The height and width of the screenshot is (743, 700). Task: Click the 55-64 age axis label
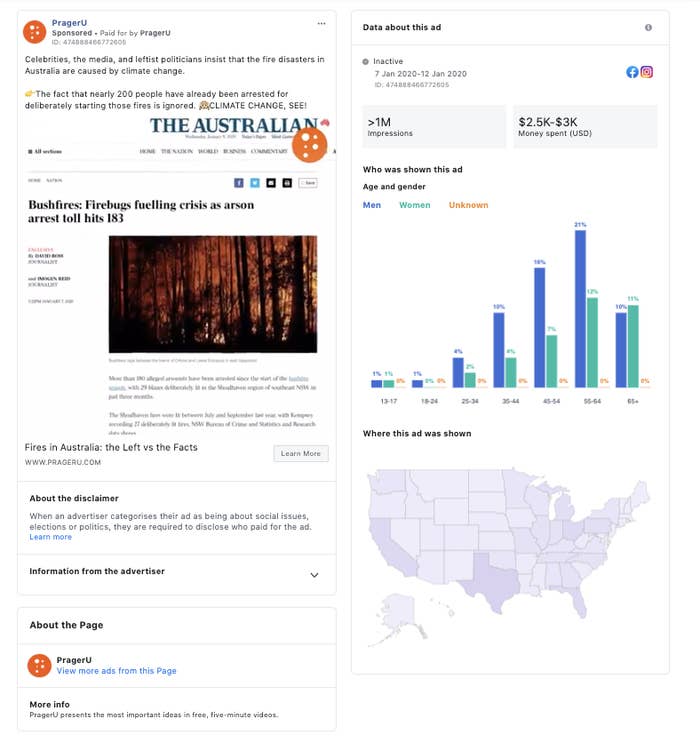tap(592, 401)
